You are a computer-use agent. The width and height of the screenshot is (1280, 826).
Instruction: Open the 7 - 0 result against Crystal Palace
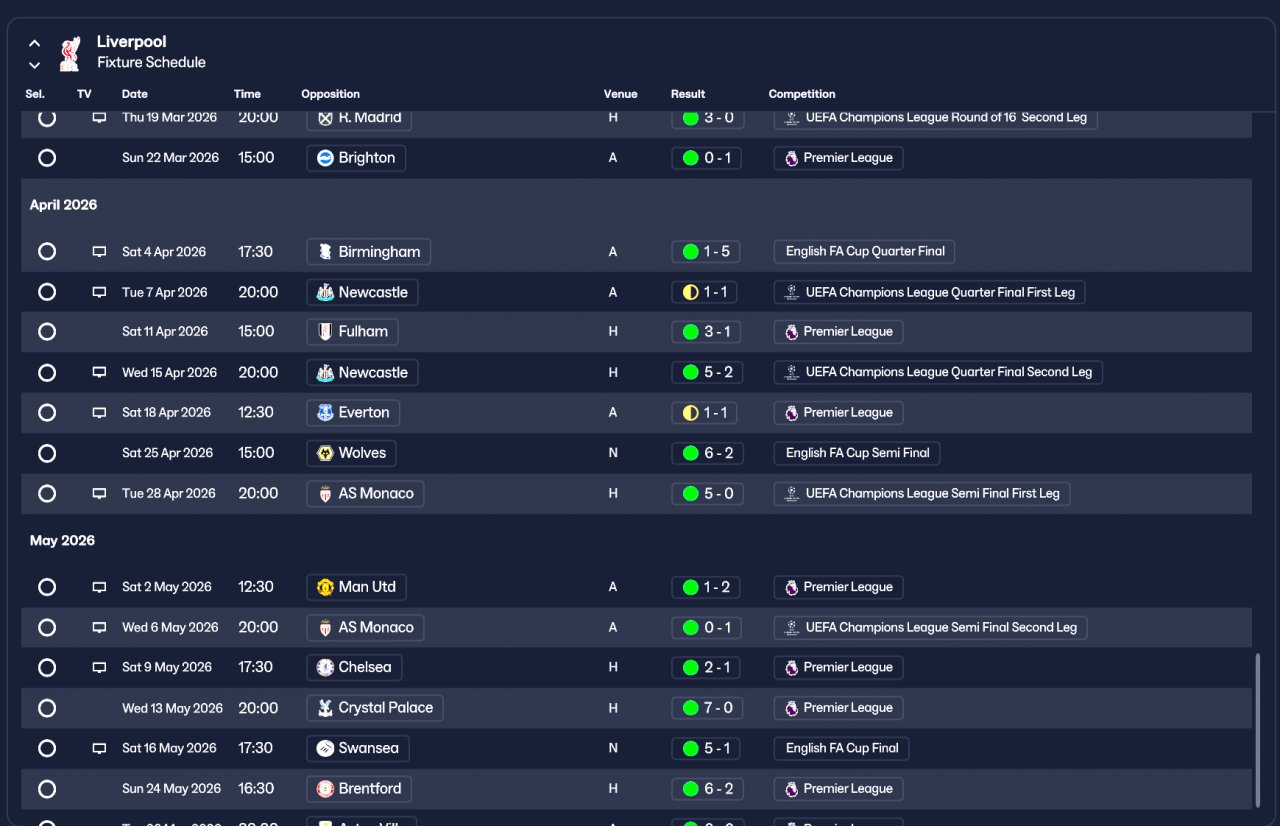(x=707, y=708)
